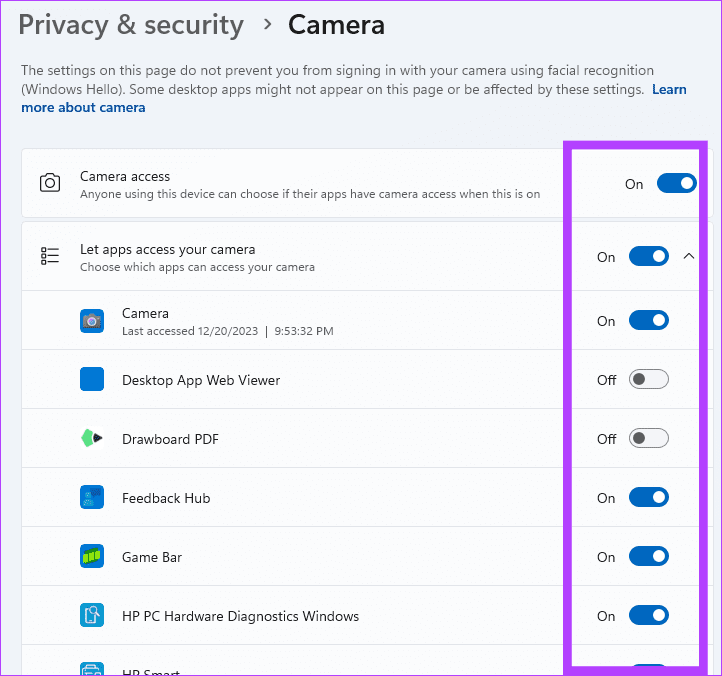Click the Game Bar label
Screen dimensions: 722x676
(x=152, y=557)
